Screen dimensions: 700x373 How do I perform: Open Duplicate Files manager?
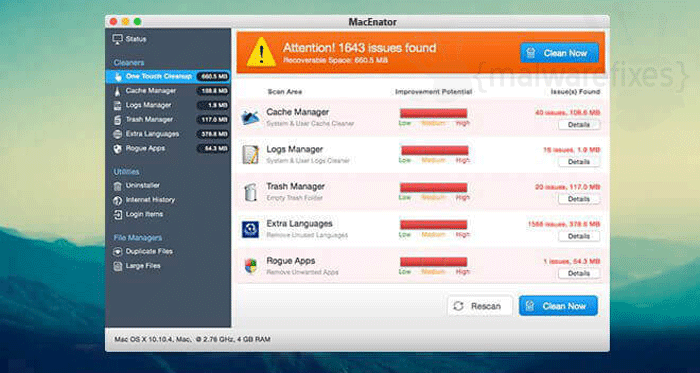pyautogui.click(x=149, y=252)
